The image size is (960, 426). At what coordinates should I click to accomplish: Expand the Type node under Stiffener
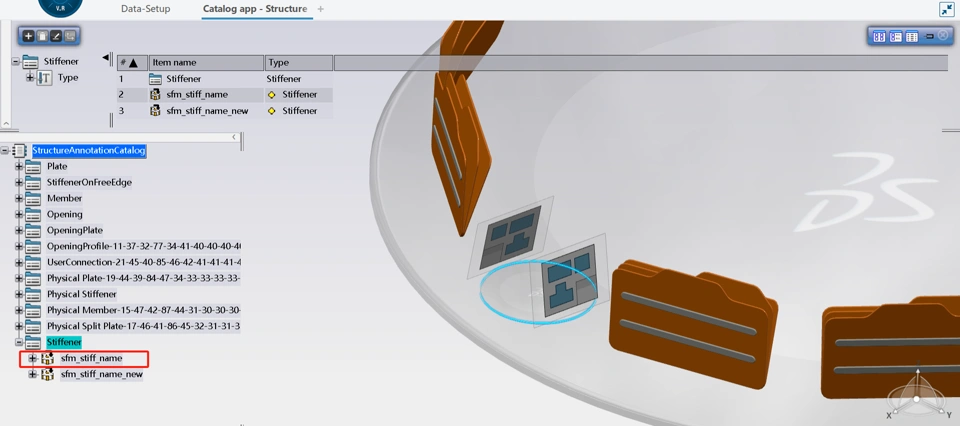pos(30,78)
